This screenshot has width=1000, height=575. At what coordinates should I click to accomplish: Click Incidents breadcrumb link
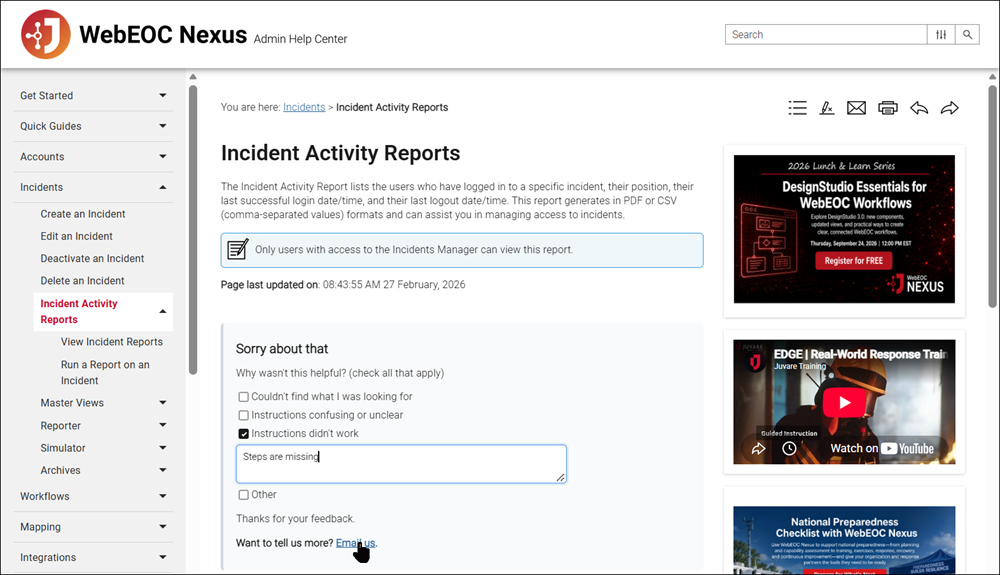pyautogui.click(x=304, y=107)
